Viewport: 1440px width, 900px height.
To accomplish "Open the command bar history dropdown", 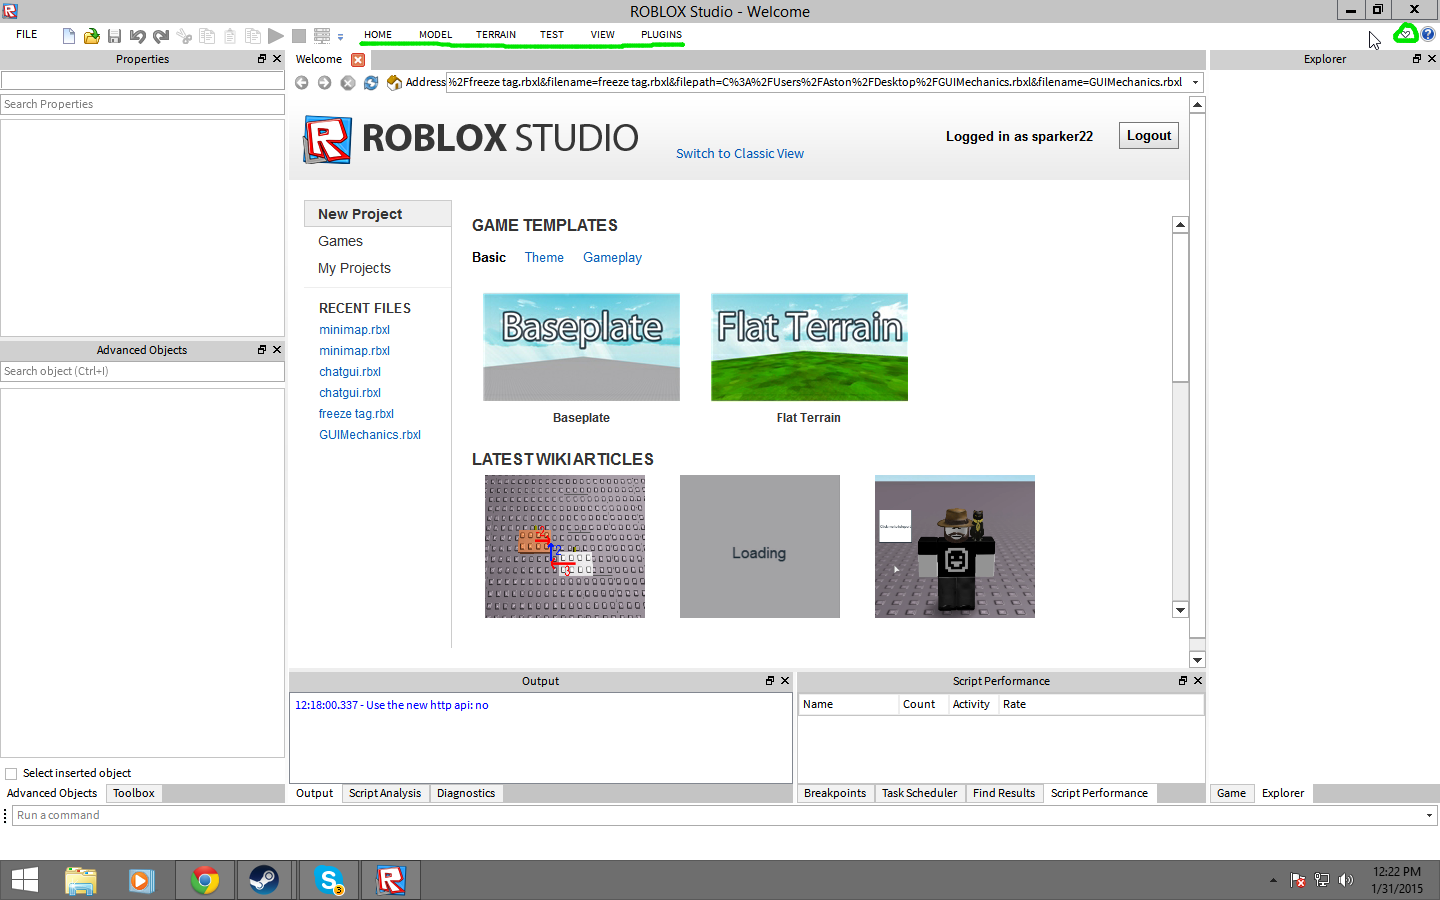I will [1429, 816].
